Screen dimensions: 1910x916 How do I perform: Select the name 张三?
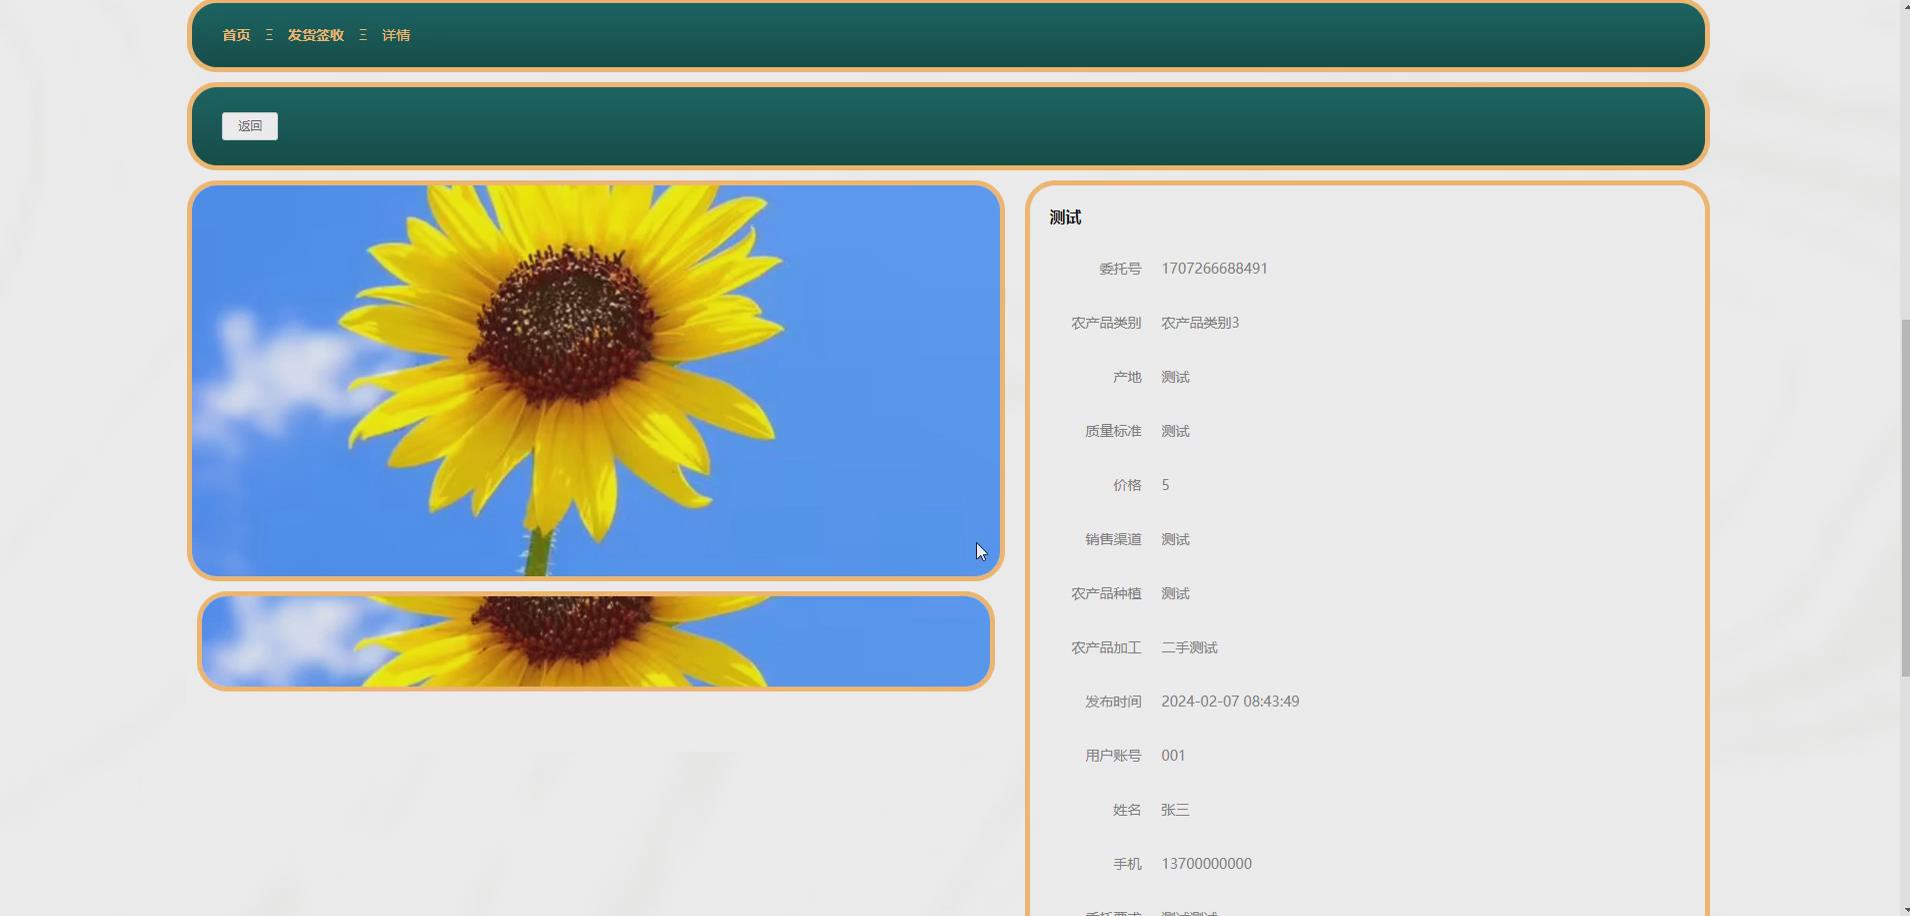pos(1175,810)
